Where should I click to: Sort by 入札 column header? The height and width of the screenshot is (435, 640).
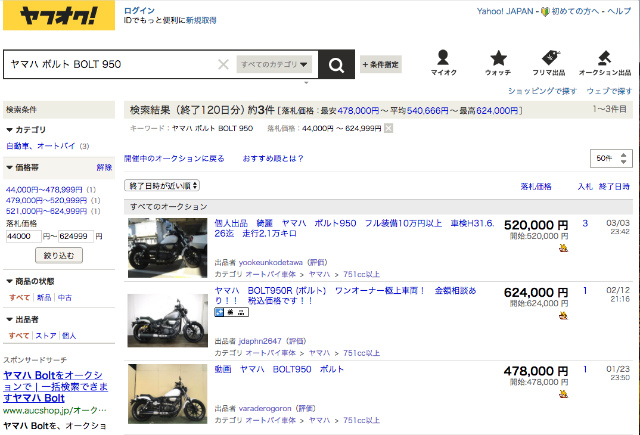585,186
